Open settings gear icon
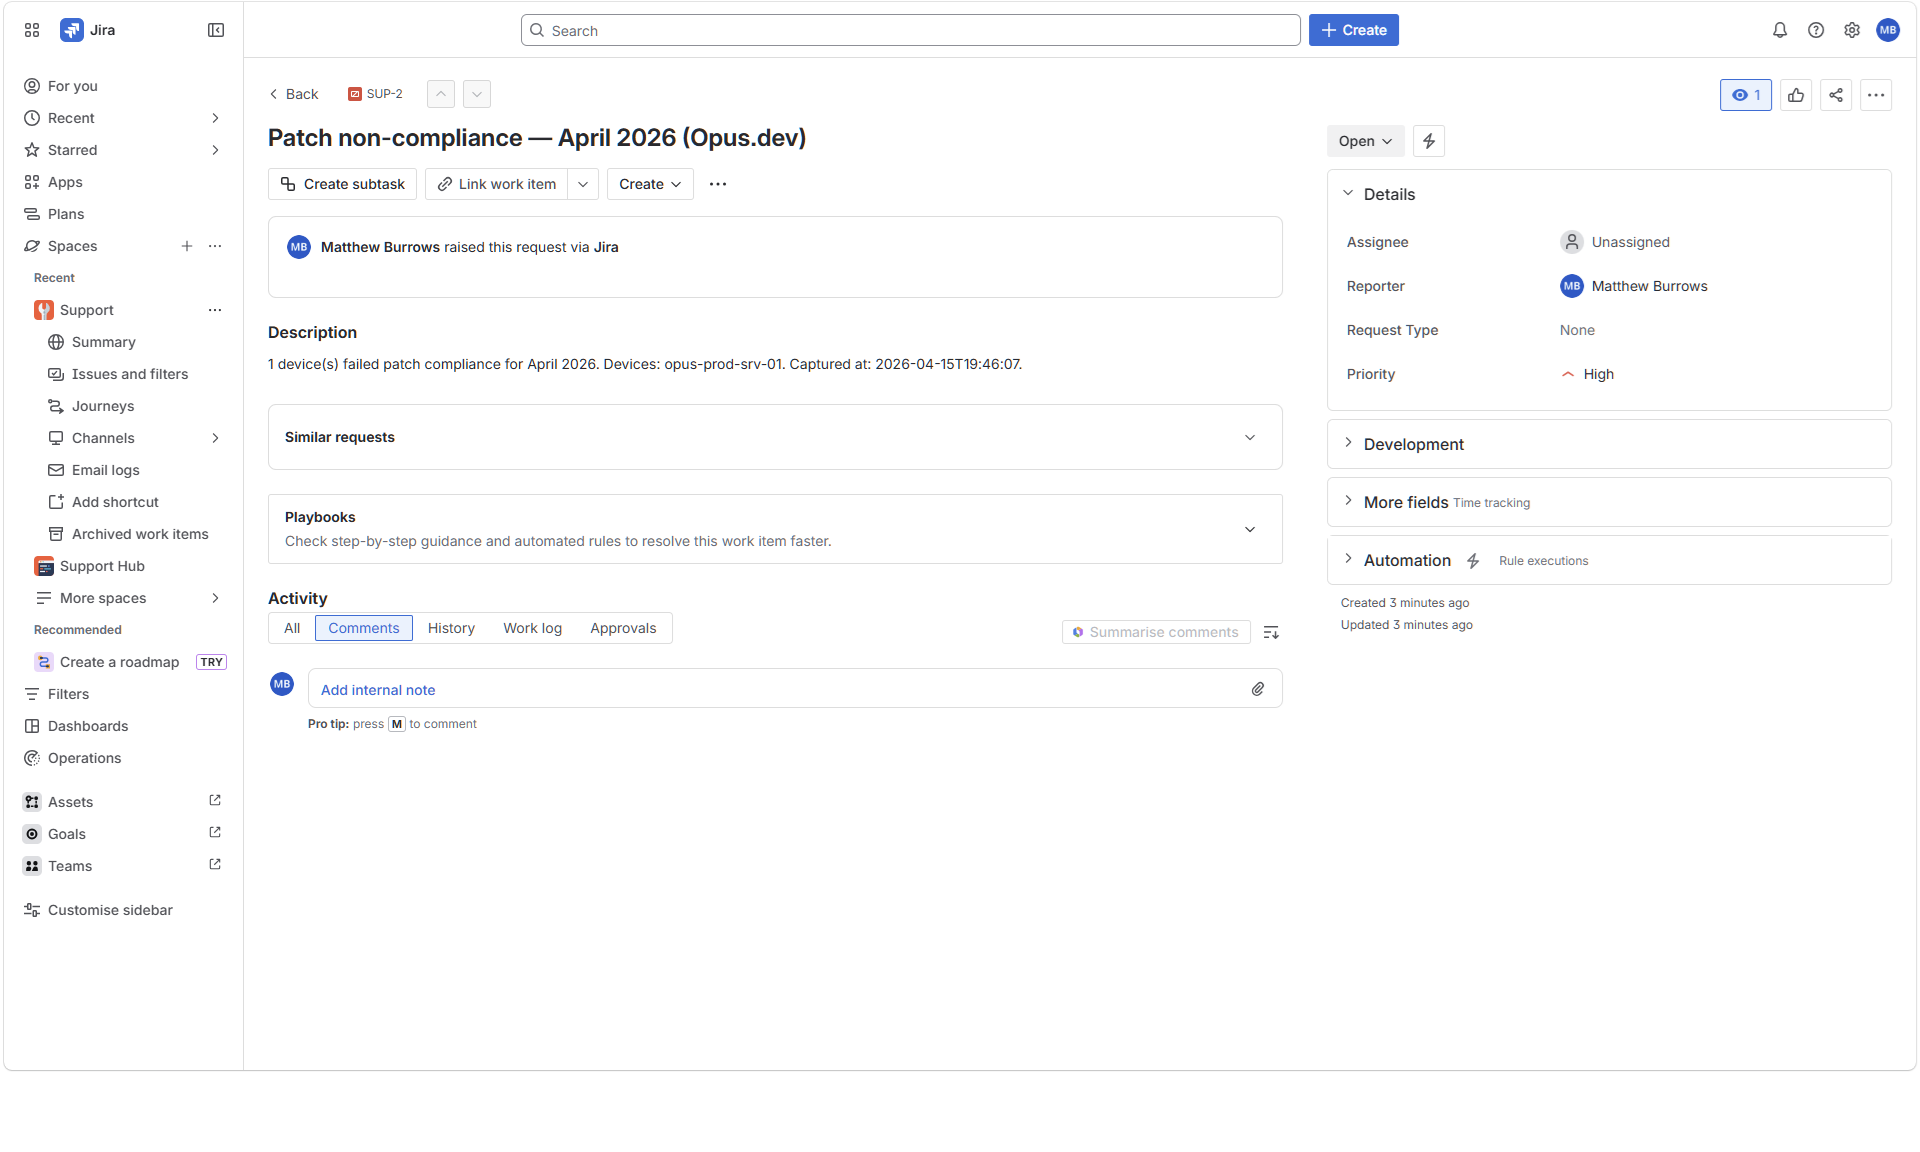The height and width of the screenshot is (1152, 1920). point(1852,30)
